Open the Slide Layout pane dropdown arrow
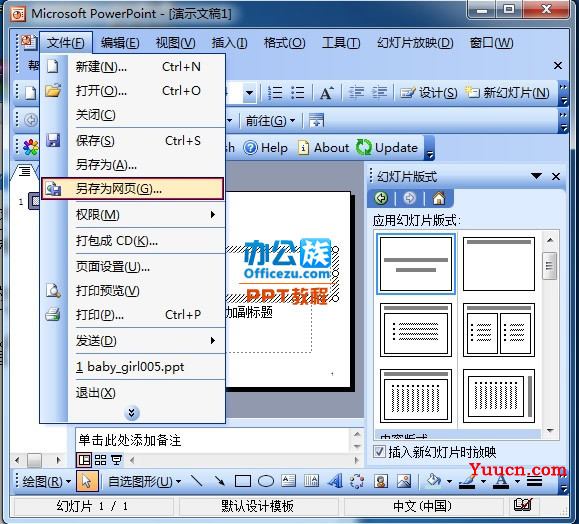This screenshot has height=524, width=579. (537, 176)
